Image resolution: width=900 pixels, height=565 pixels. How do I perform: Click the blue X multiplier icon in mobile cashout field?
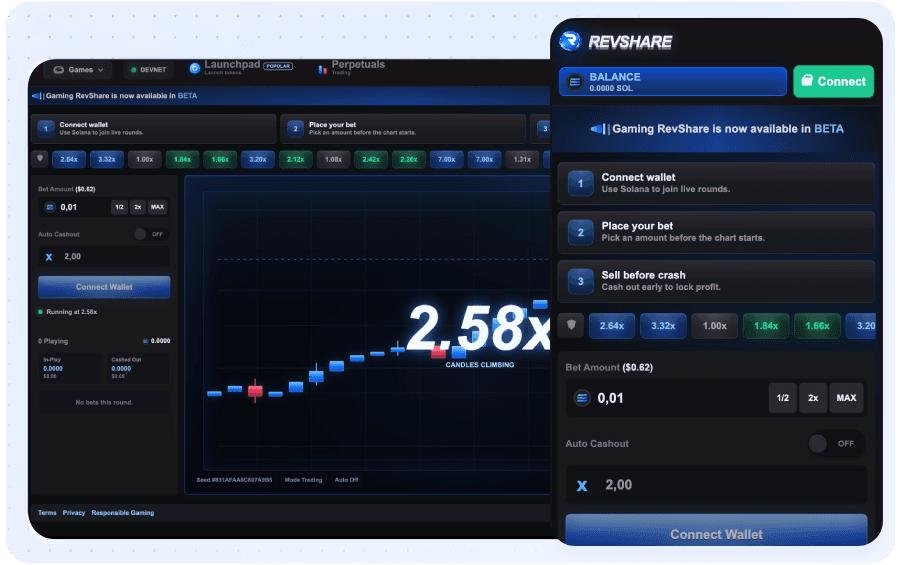point(582,486)
